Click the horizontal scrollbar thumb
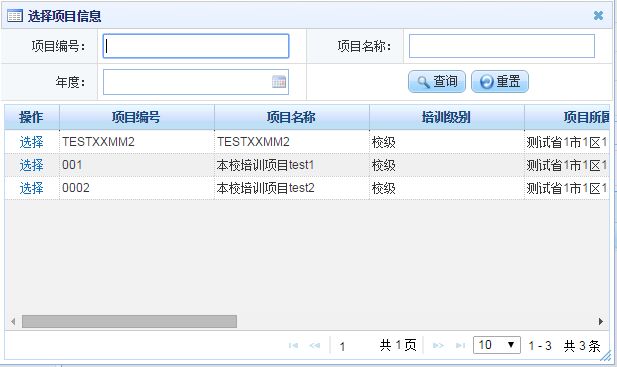Image resolution: width=617 pixels, height=367 pixels. click(129, 321)
